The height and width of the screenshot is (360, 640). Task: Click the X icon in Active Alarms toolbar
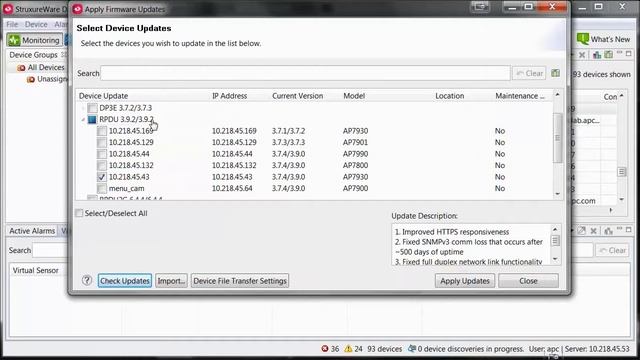click(x=593, y=231)
